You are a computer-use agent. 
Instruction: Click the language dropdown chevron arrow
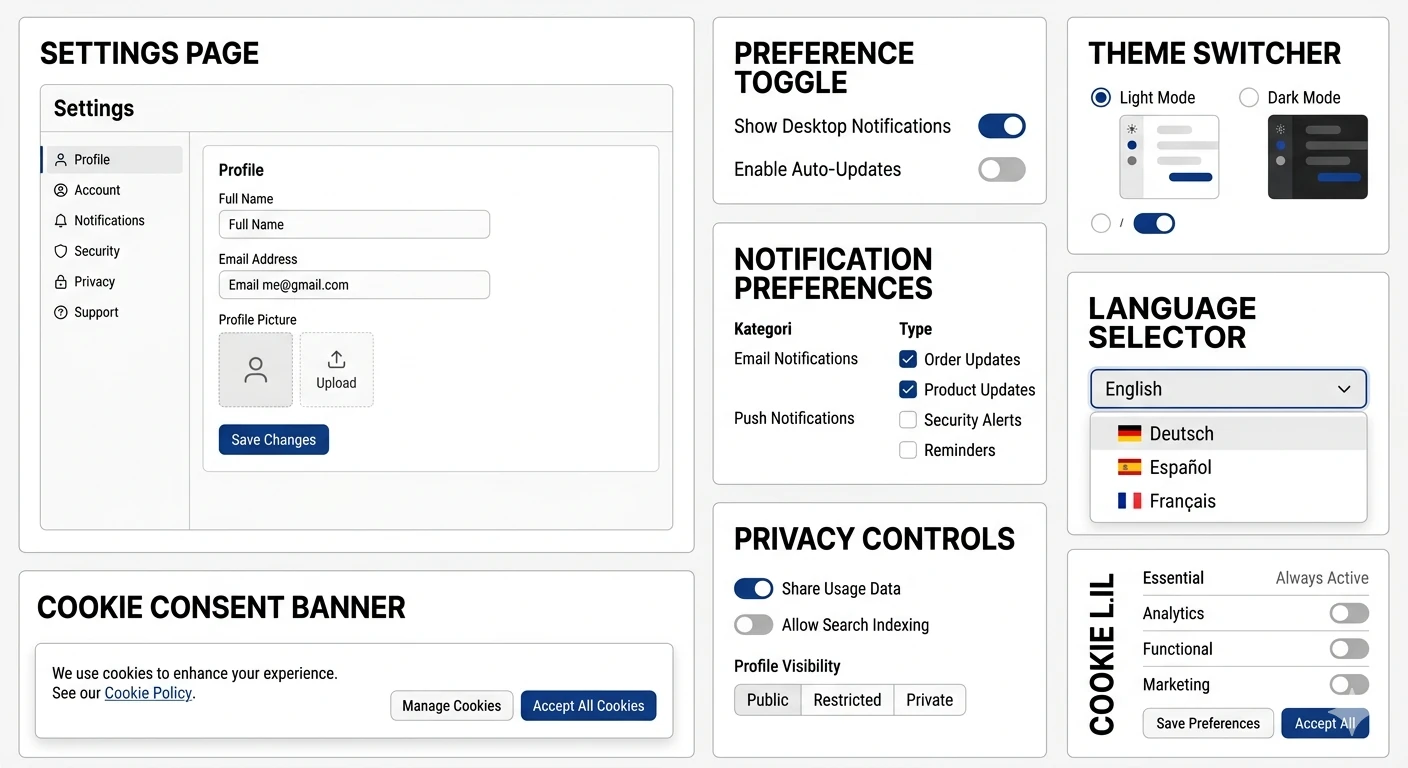pyautogui.click(x=1344, y=389)
